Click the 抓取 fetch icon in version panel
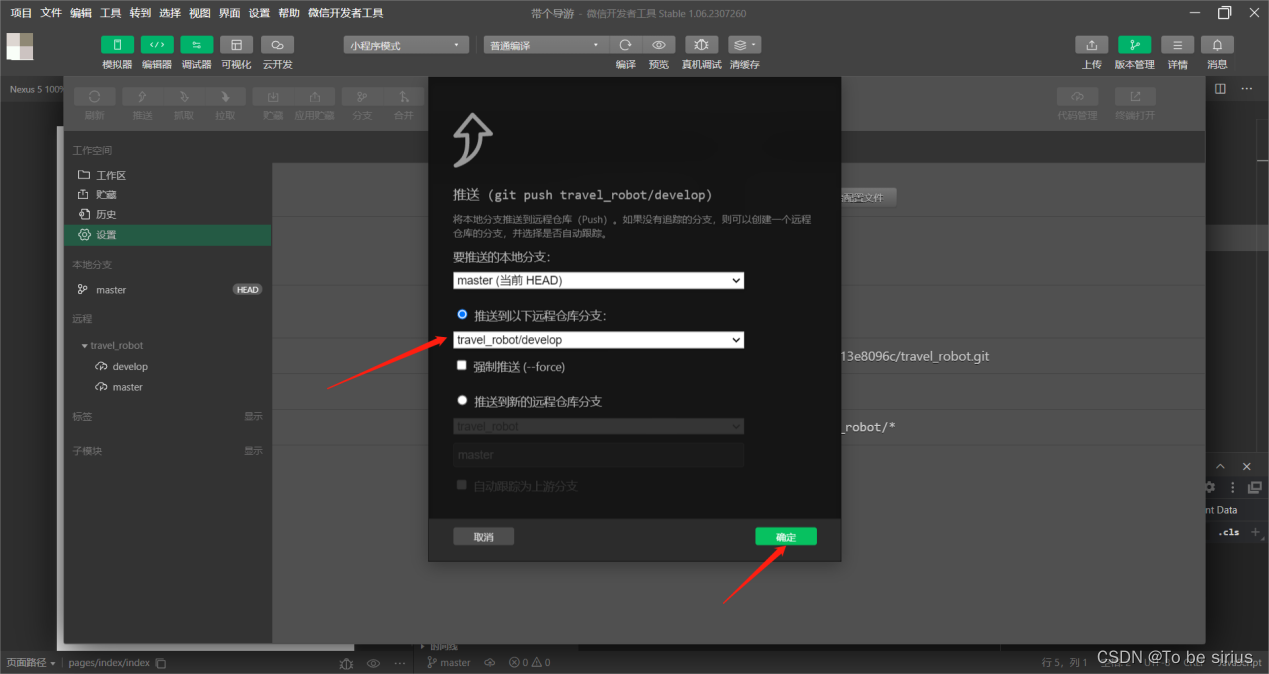Image resolution: width=1269 pixels, height=674 pixels. pos(184,97)
